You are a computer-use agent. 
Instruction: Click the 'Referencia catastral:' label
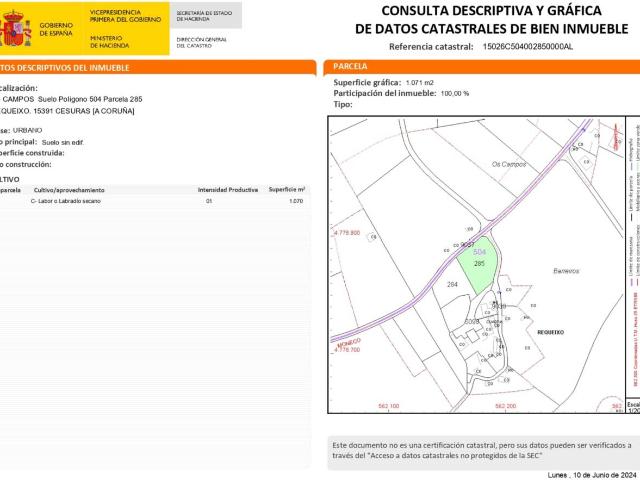431,47
